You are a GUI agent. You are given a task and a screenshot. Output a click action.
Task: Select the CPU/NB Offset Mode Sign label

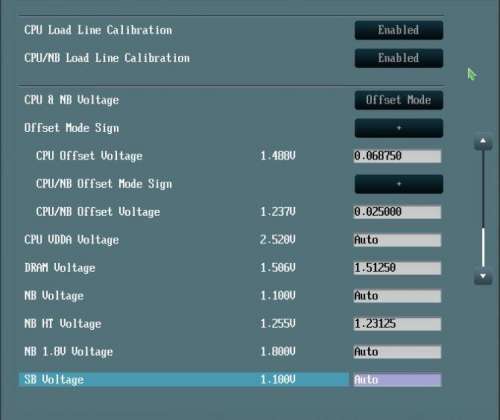pyautogui.click(x=104, y=184)
